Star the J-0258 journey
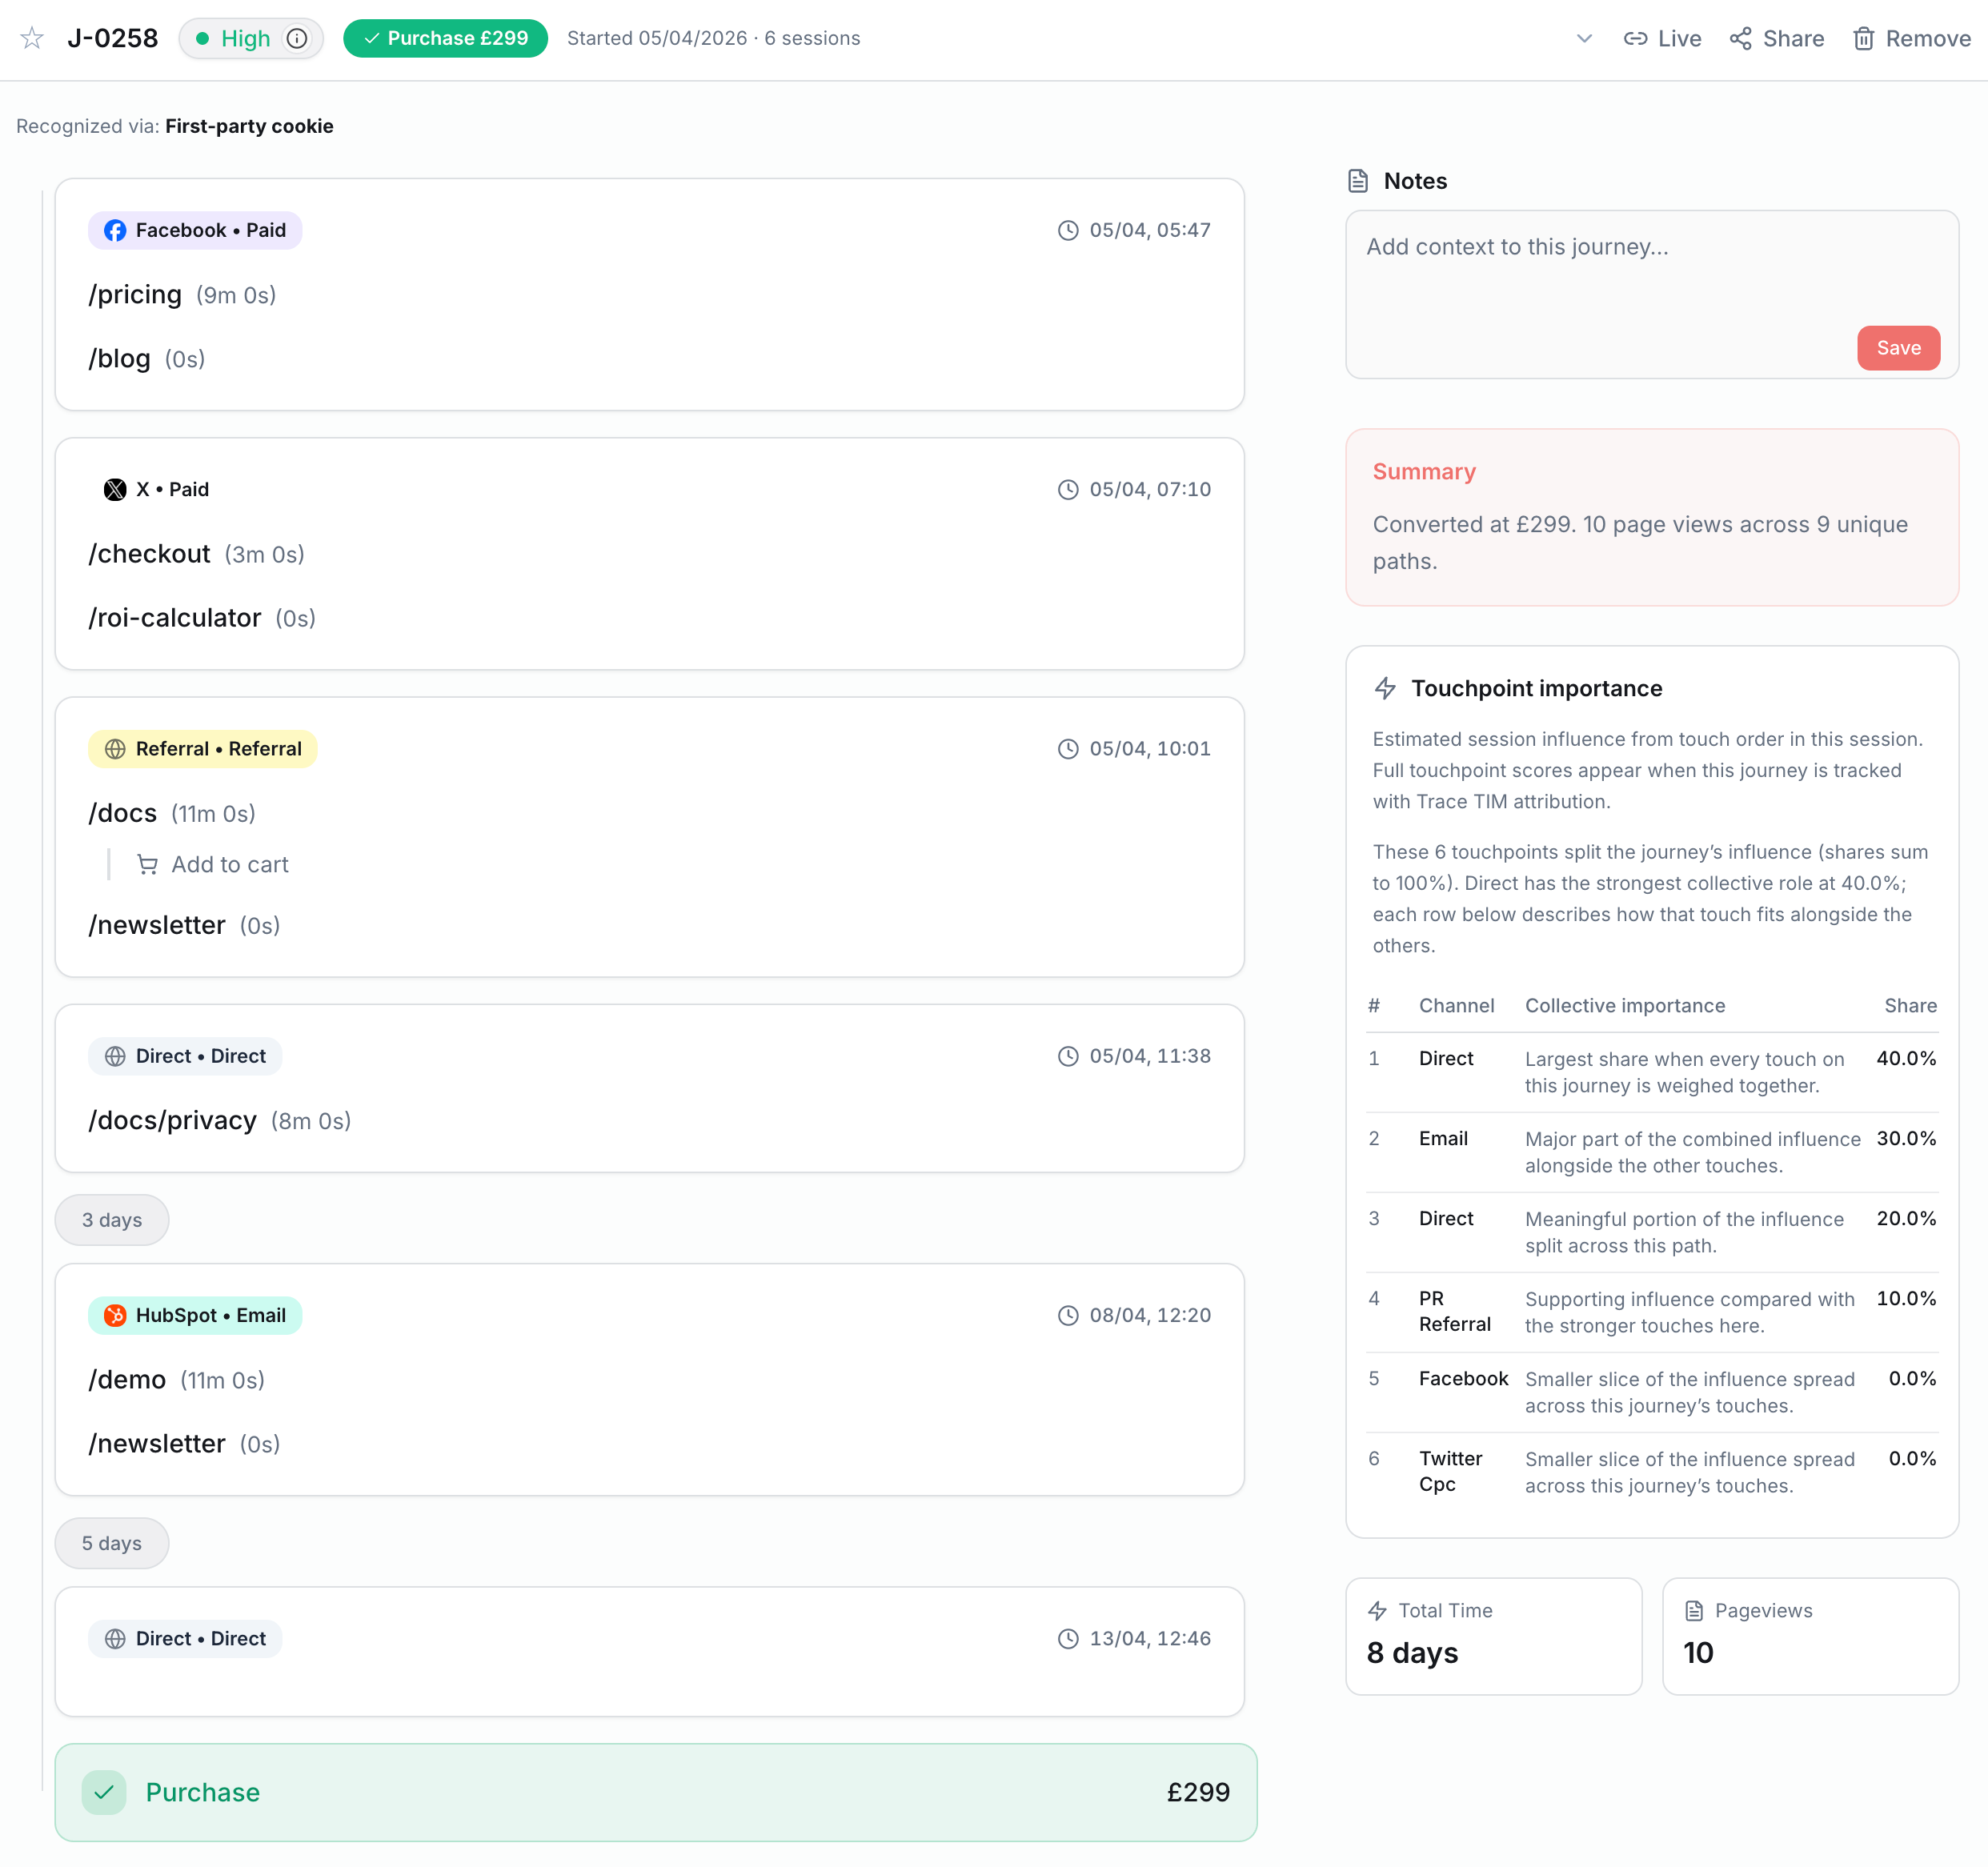The width and height of the screenshot is (1988, 1867). (x=32, y=38)
